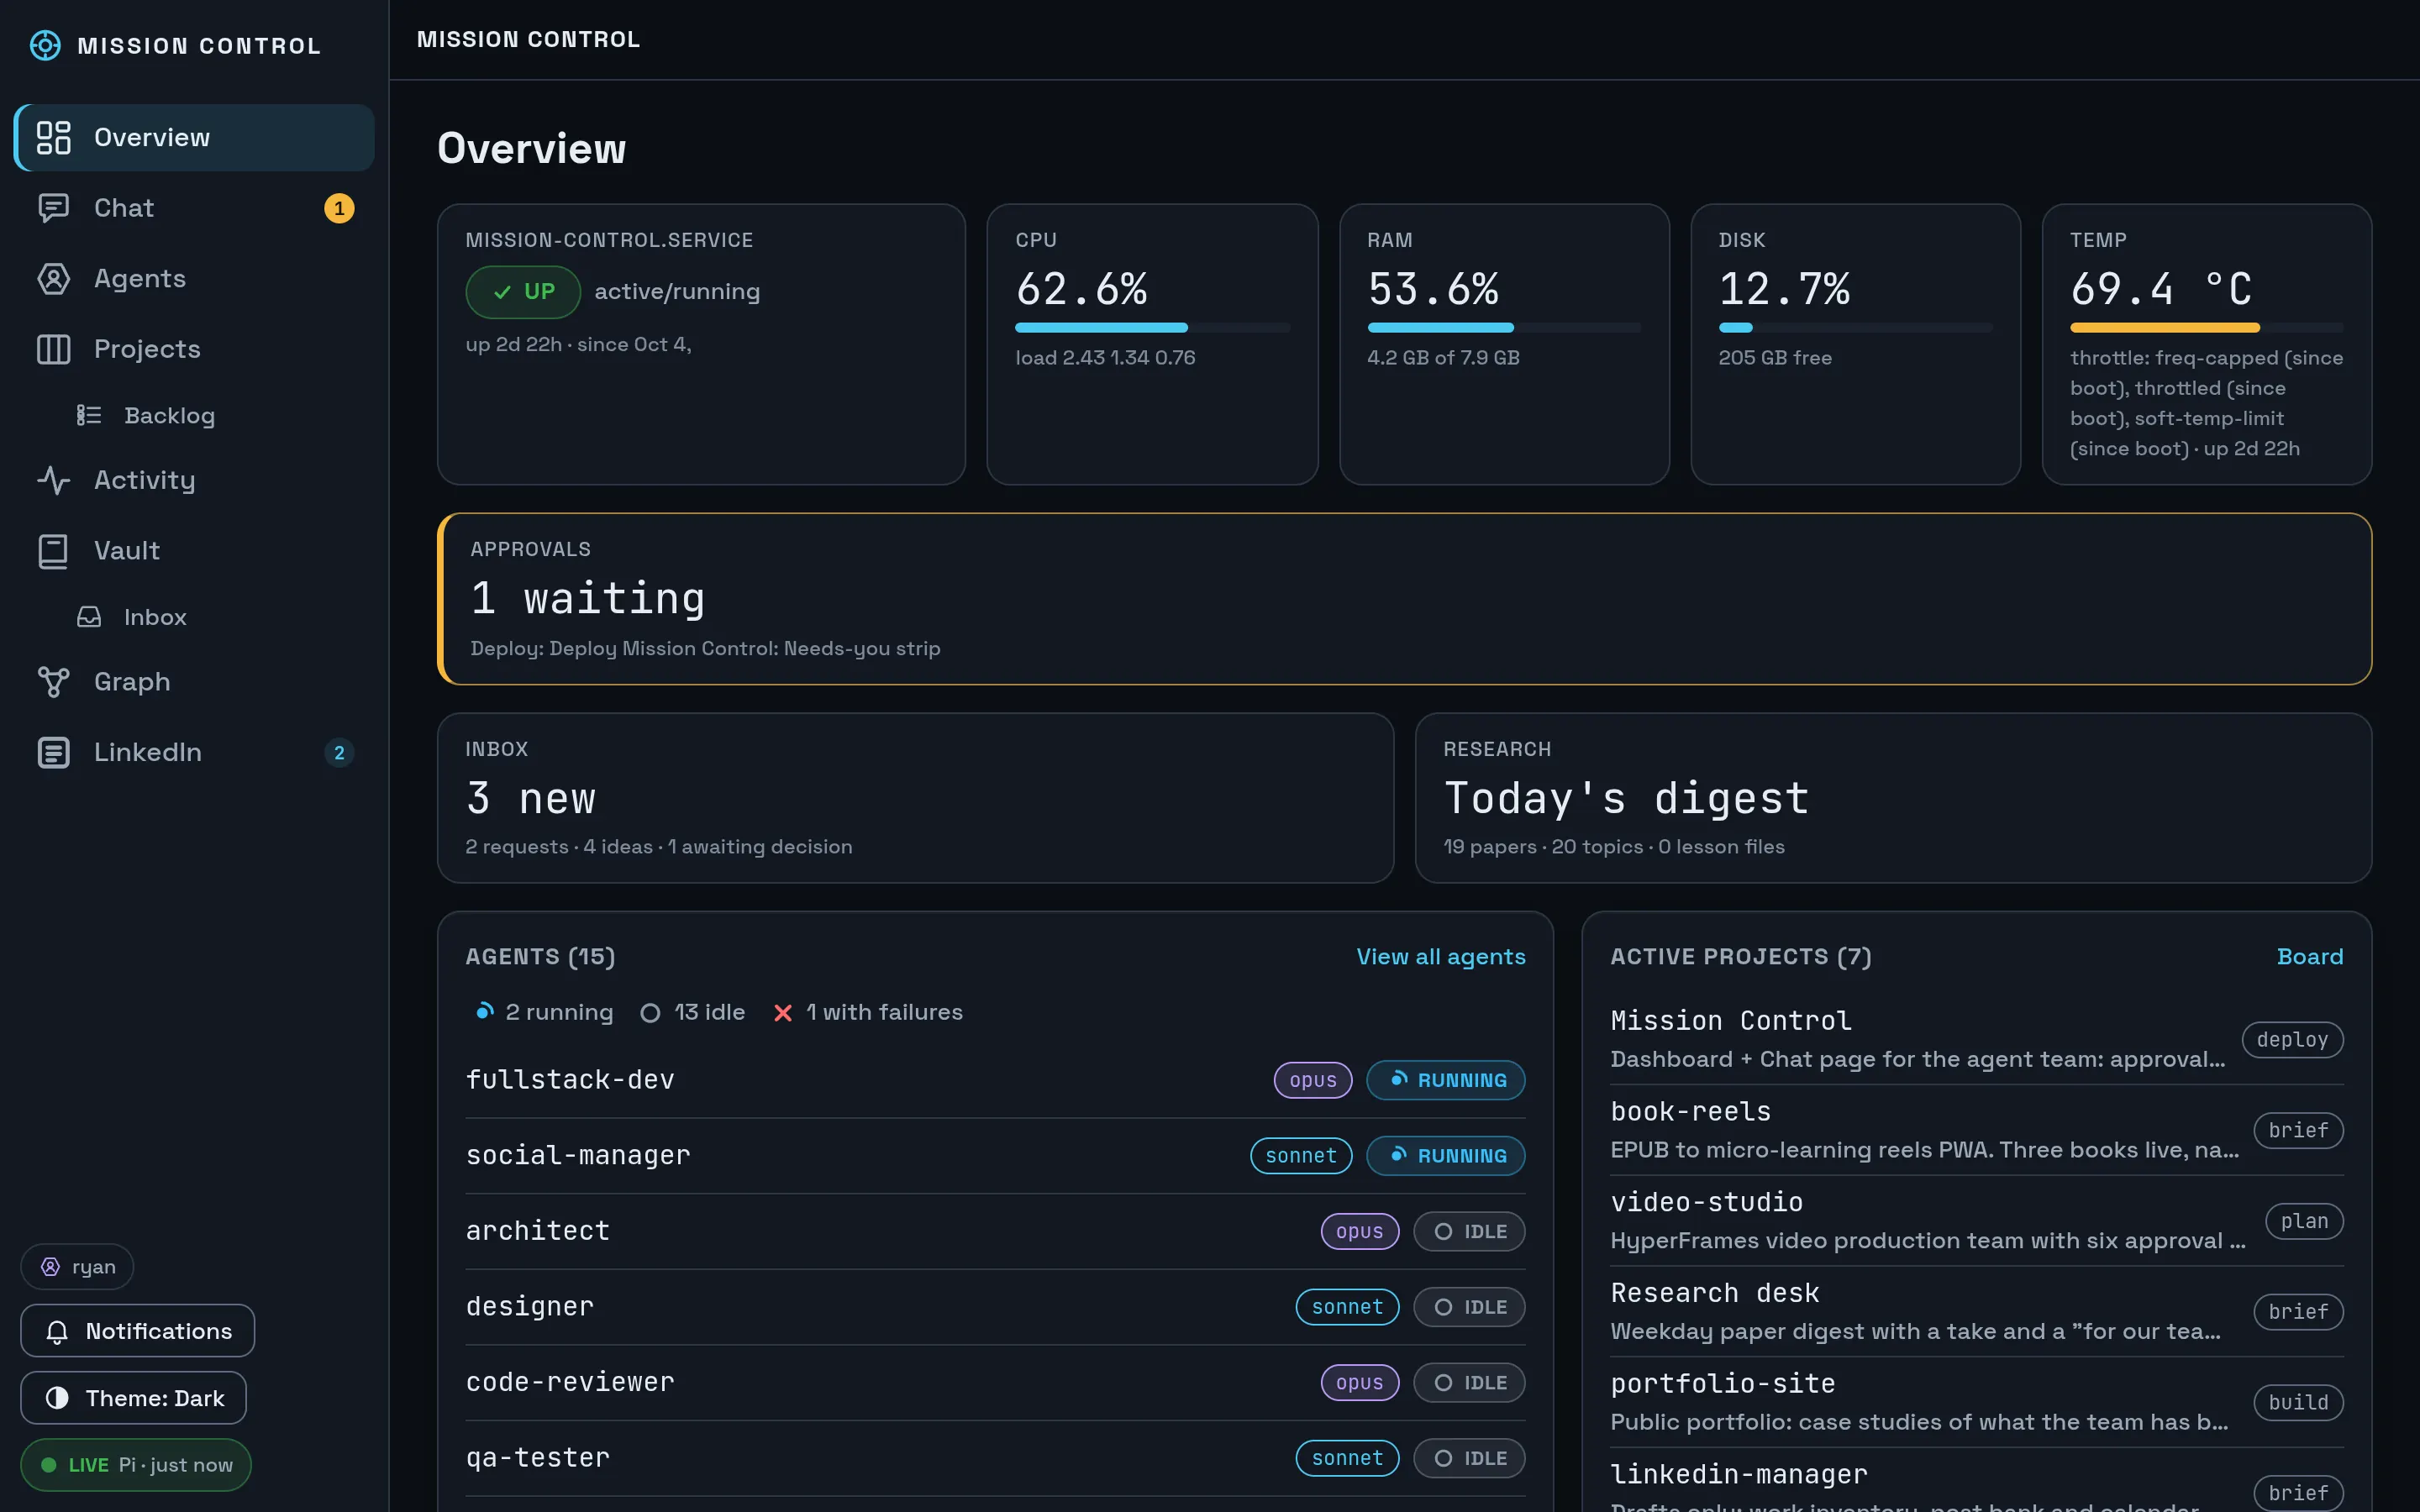Screen dimensions: 2420x1512
Task: Click the LIVE Pi just now status pill
Action: (135, 1465)
